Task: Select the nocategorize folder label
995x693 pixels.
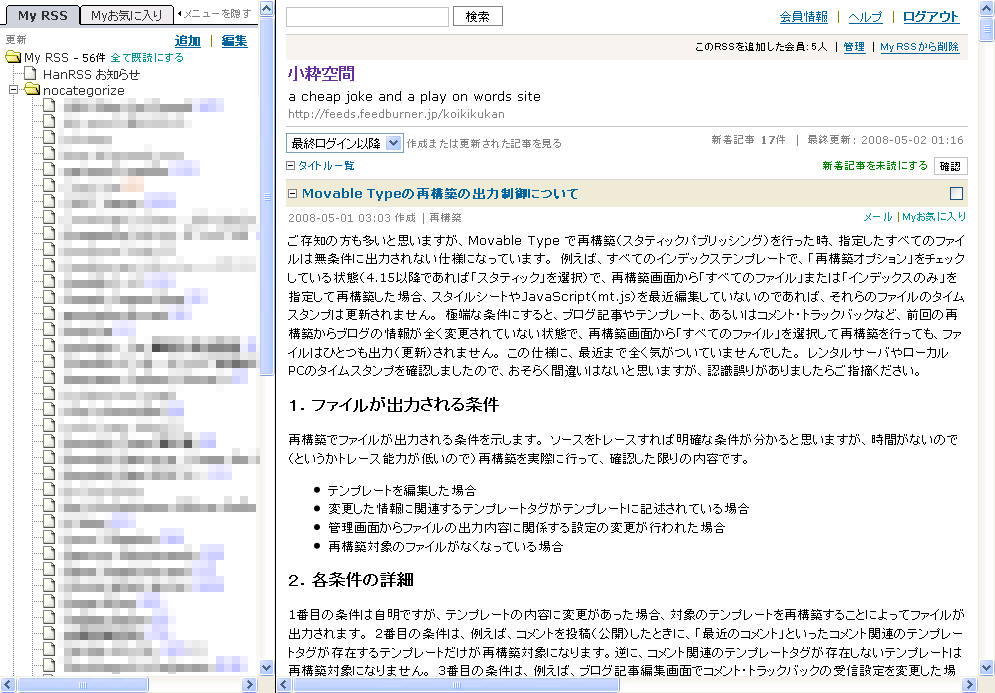Action: click(x=84, y=91)
